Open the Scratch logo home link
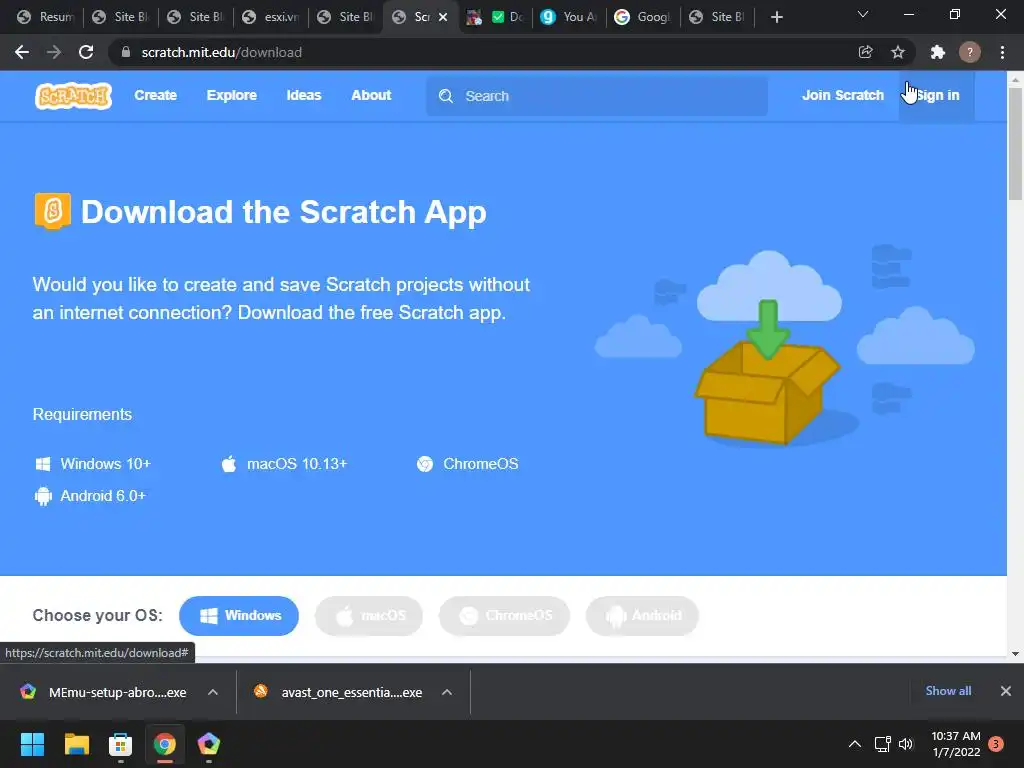Screen dimensions: 1024x768 73,96
